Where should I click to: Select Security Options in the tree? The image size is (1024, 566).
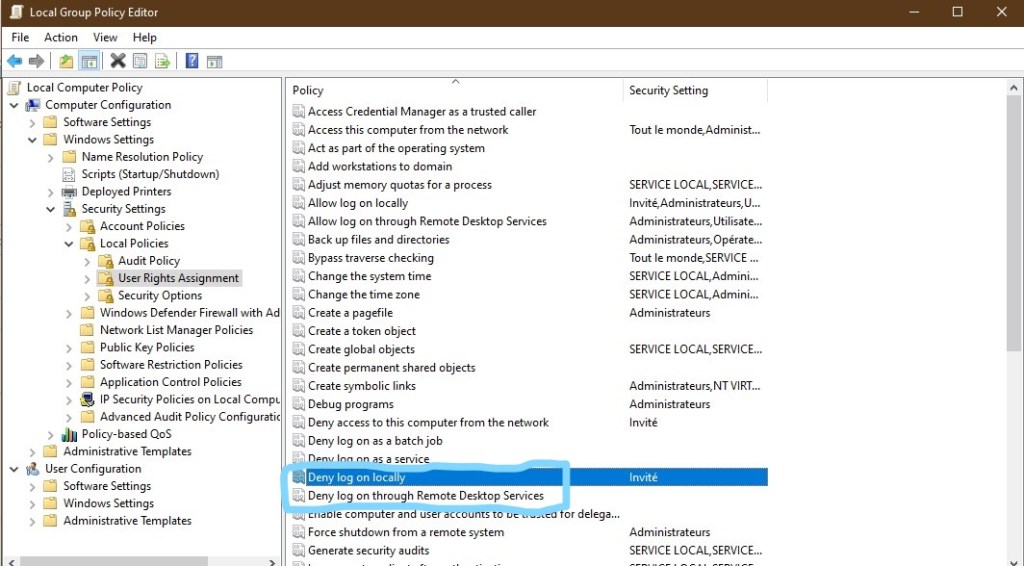point(160,296)
